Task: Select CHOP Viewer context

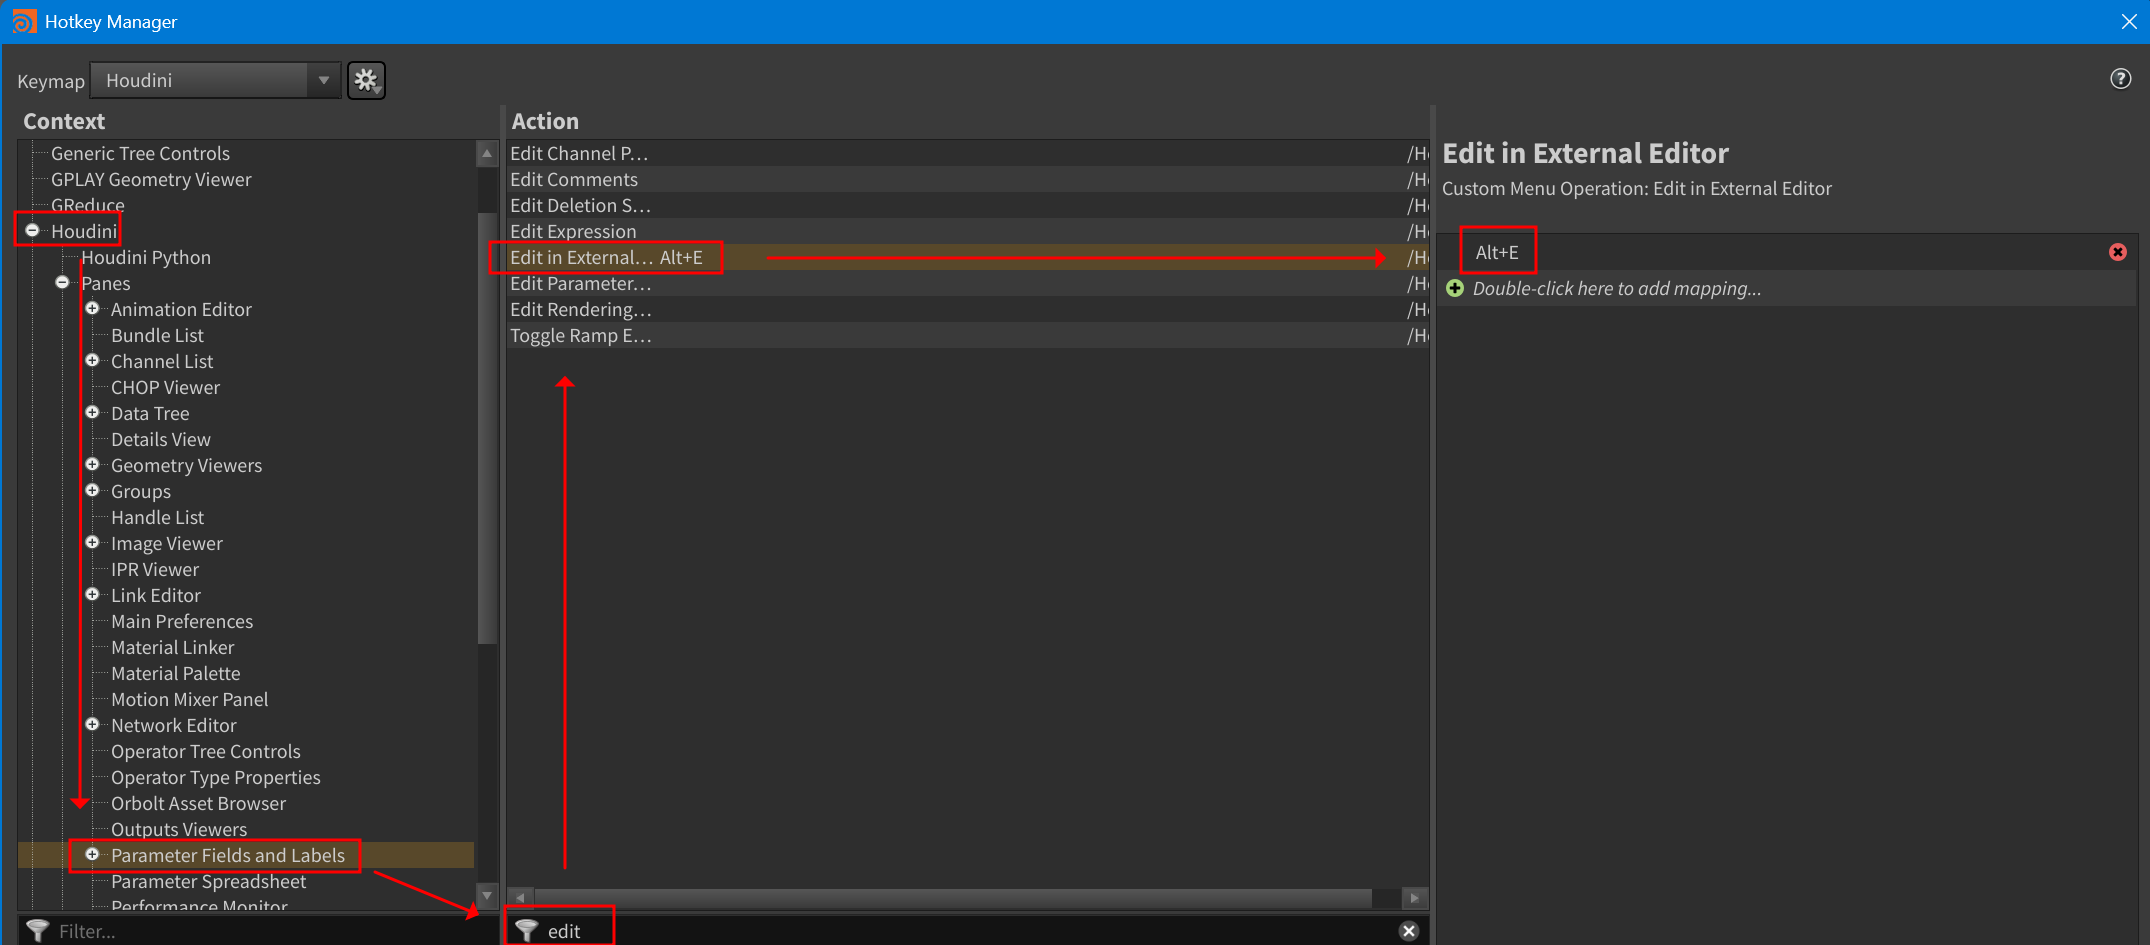Action: point(165,387)
